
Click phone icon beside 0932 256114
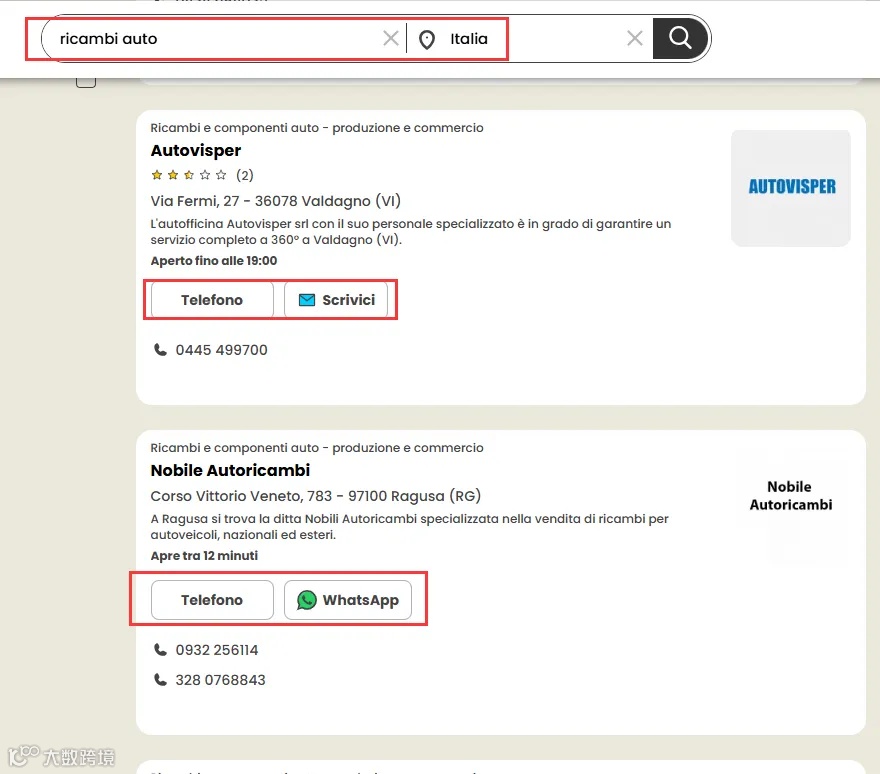pyautogui.click(x=161, y=650)
